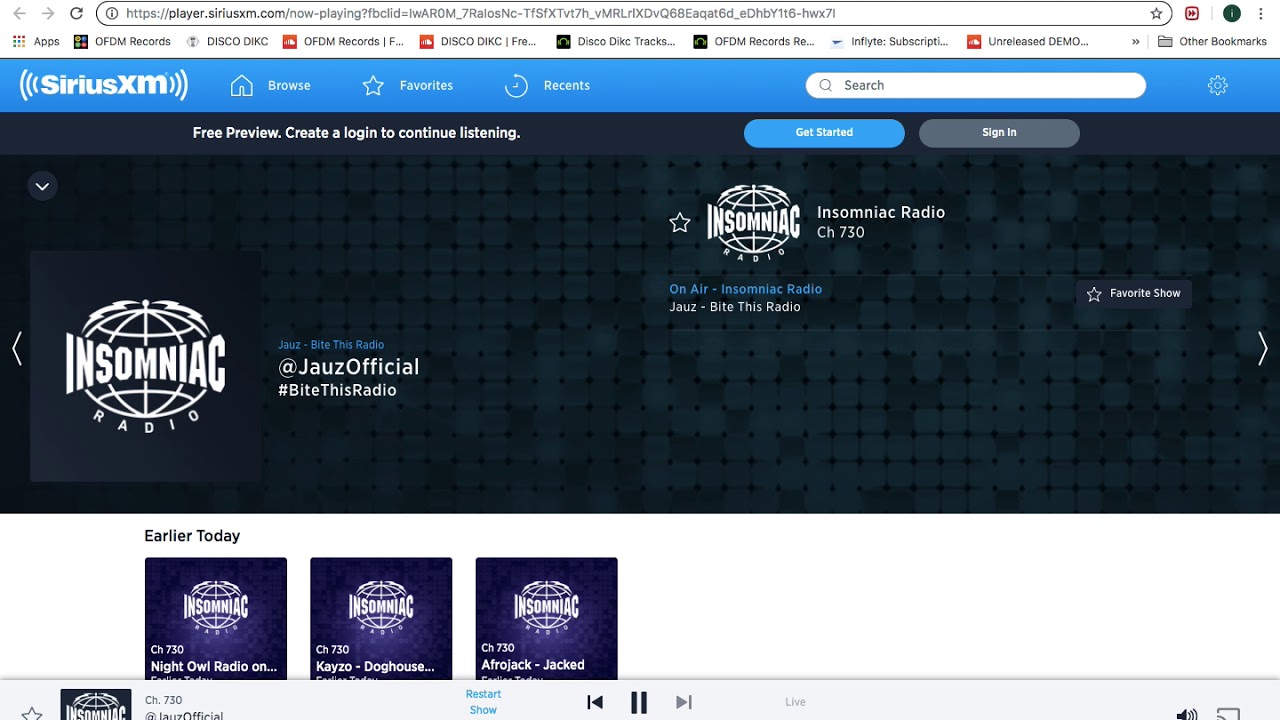Click the red extension icon in toolbar
The height and width of the screenshot is (720, 1280).
click(x=1192, y=14)
